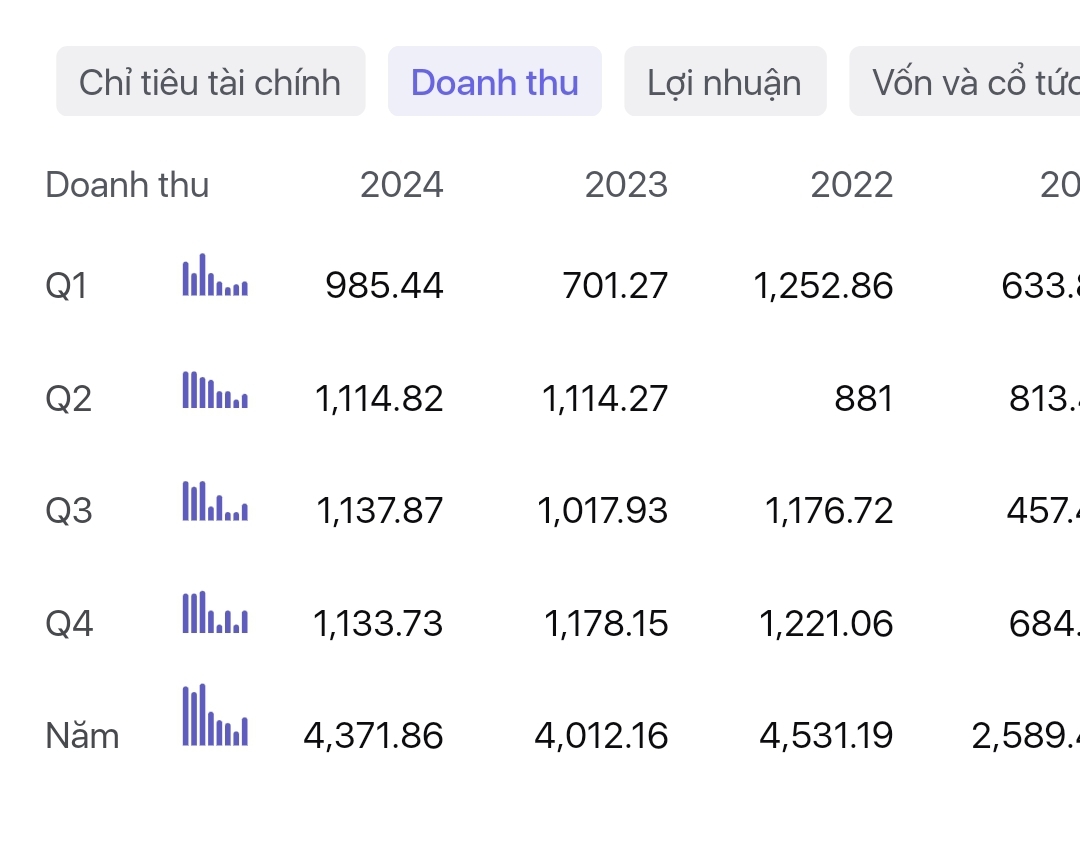
Task: Select the Q2 2022 value 881
Action: [x=863, y=399]
